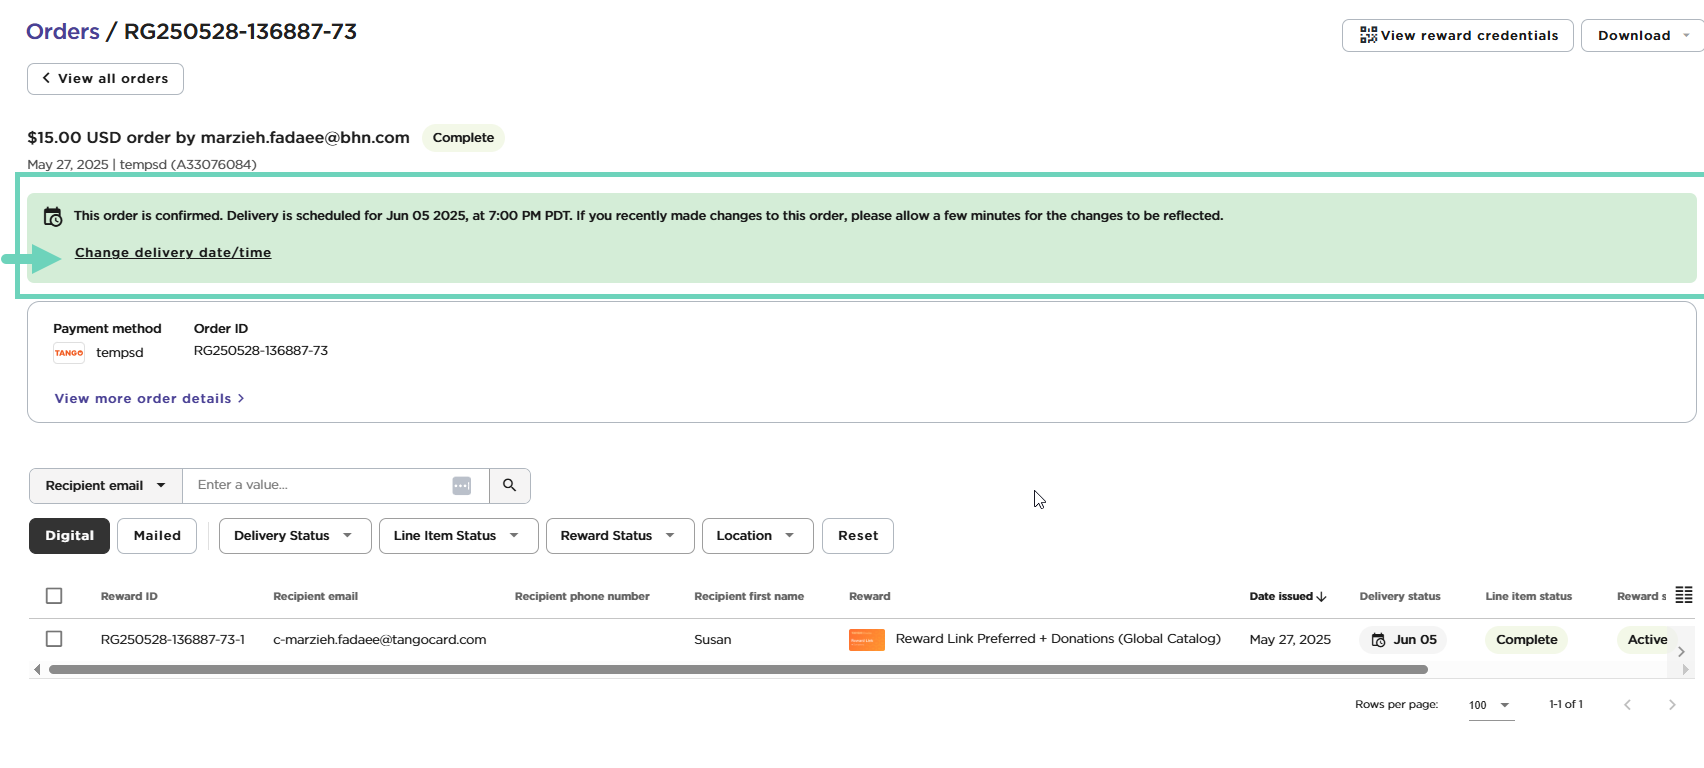
Task: Click the previous page arrow in pagination
Action: tap(1627, 705)
